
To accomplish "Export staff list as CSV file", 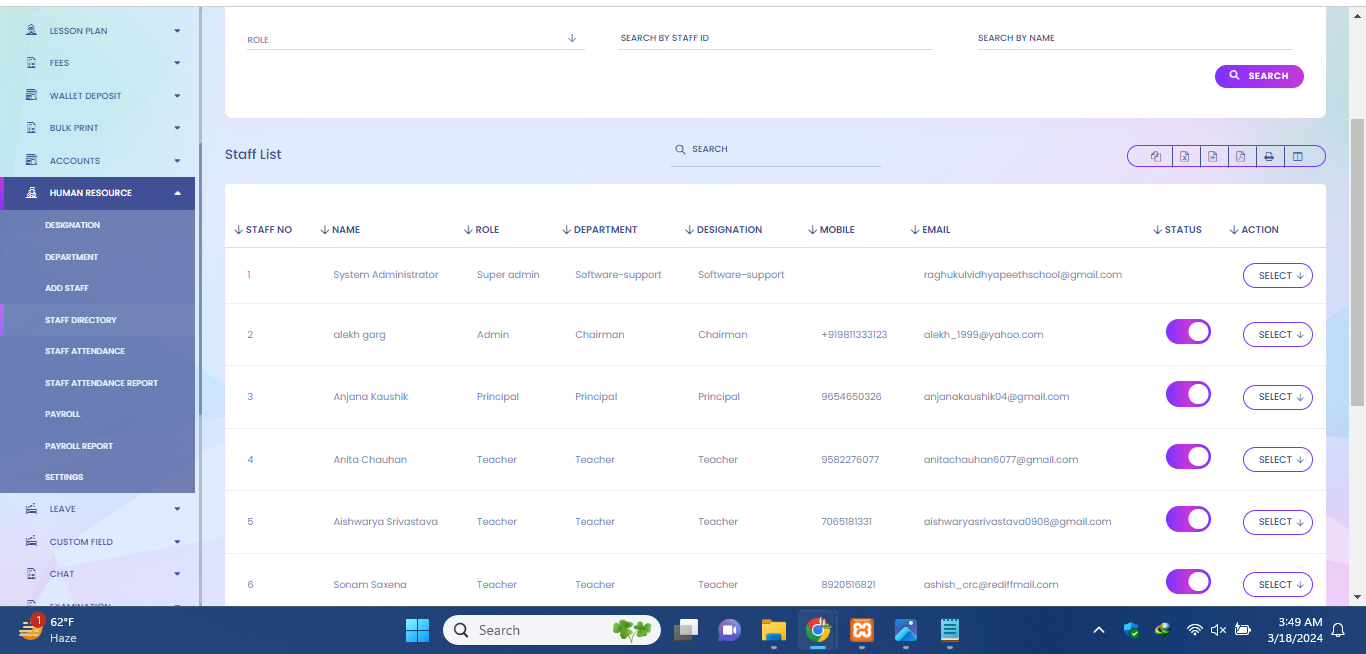I will [1212, 156].
